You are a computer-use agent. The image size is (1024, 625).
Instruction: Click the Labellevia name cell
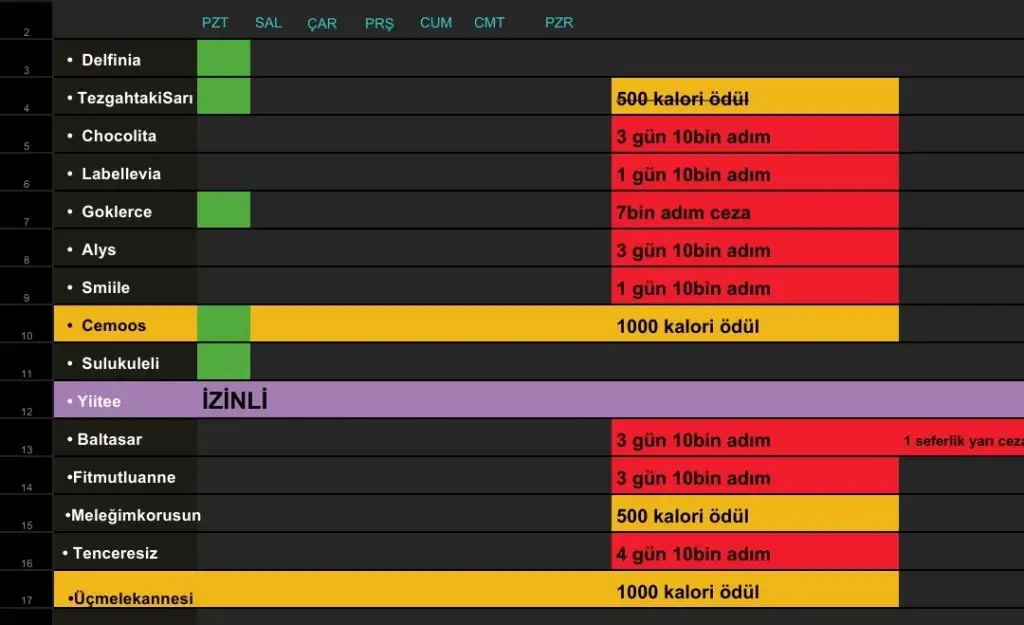tap(124, 174)
